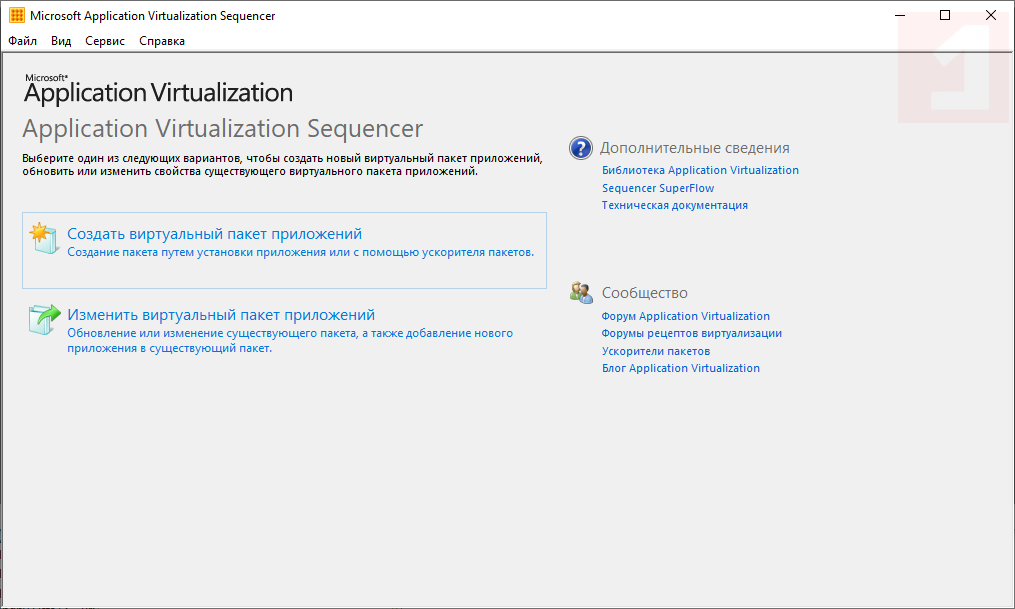The height and width of the screenshot is (609, 1015).
Task: Open the Сервис menu
Action: pyautogui.click(x=105, y=41)
